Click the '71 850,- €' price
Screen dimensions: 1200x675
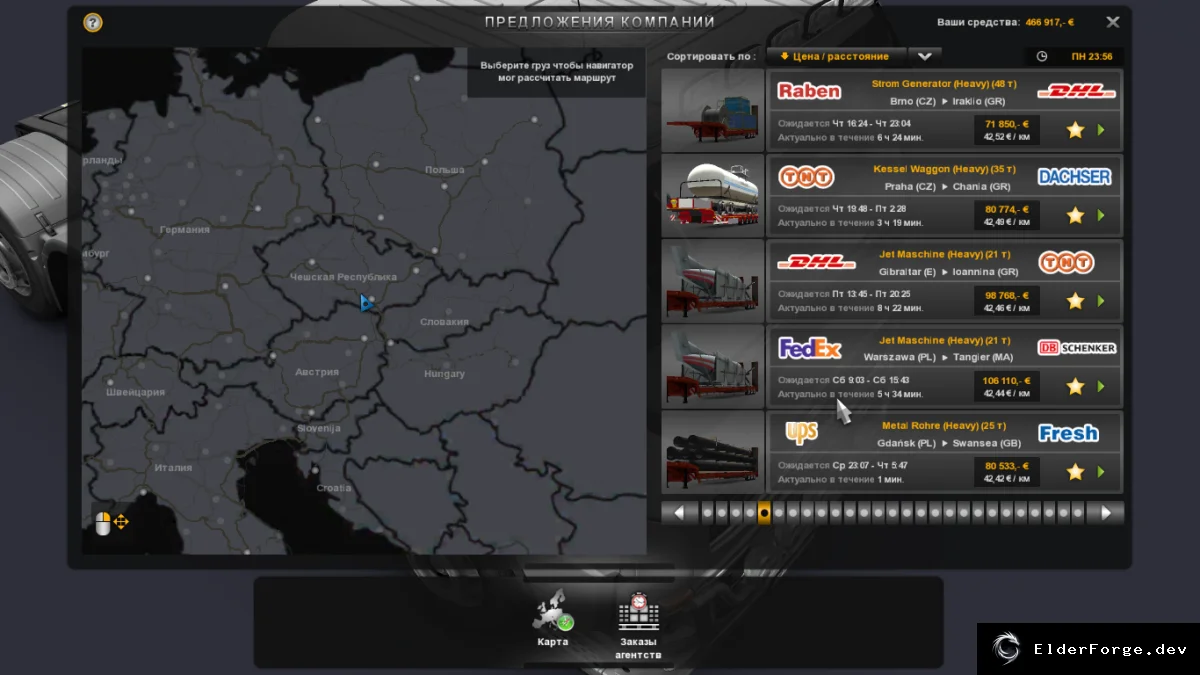coord(1007,124)
